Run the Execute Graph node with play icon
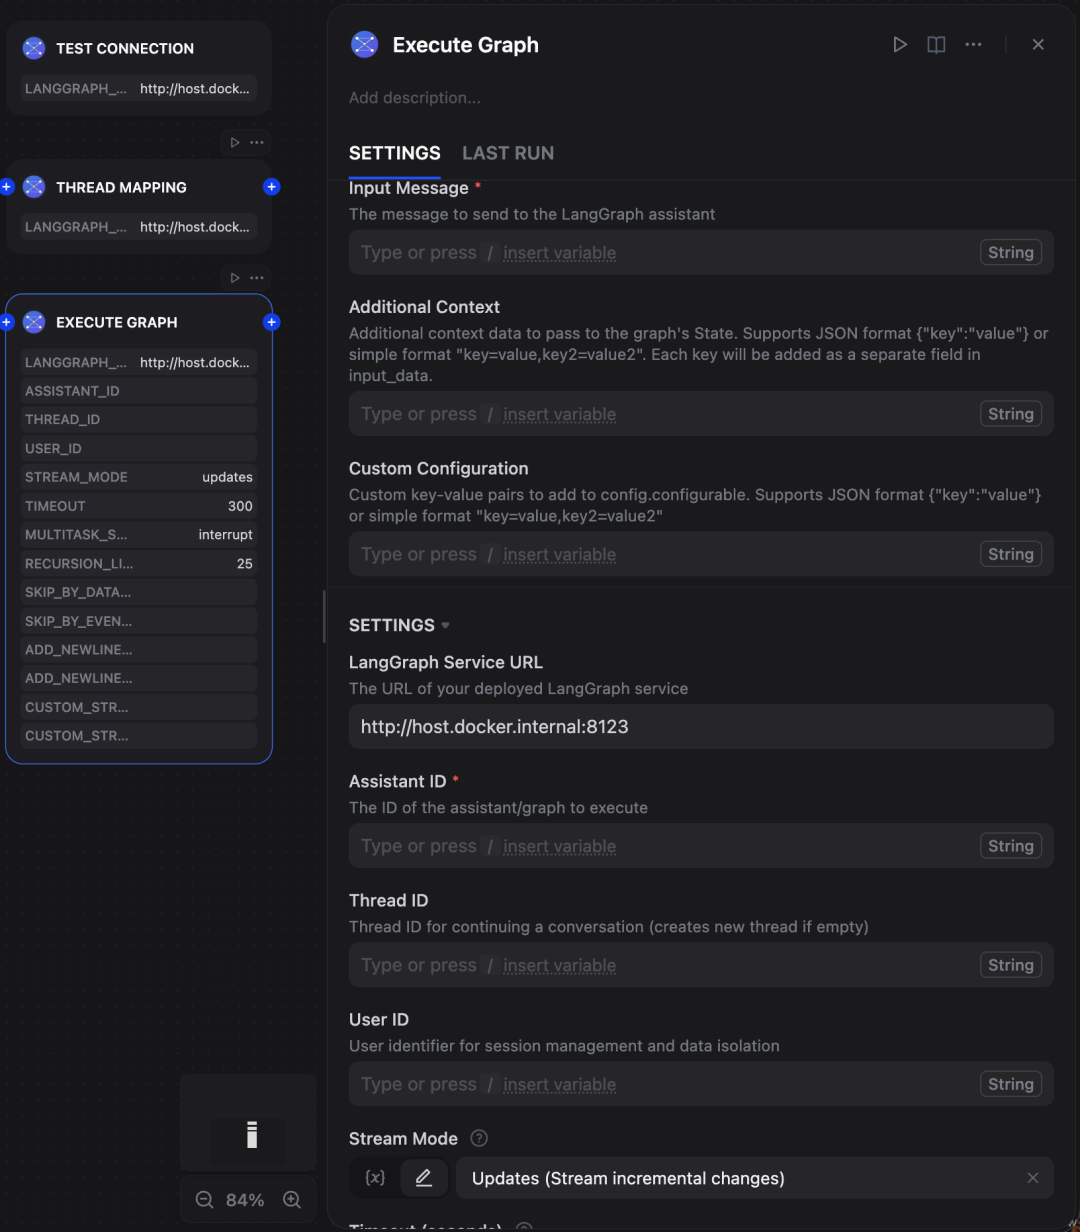This screenshot has width=1080, height=1232. [x=900, y=45]
